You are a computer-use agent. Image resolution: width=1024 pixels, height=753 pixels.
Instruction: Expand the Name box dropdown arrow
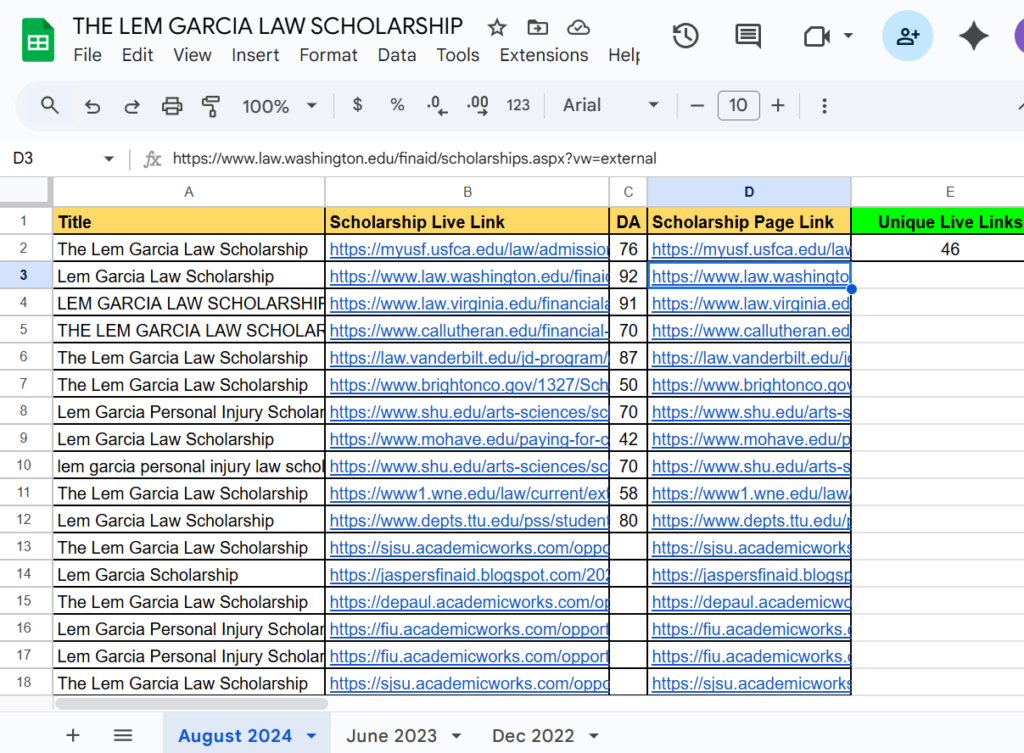109,159
